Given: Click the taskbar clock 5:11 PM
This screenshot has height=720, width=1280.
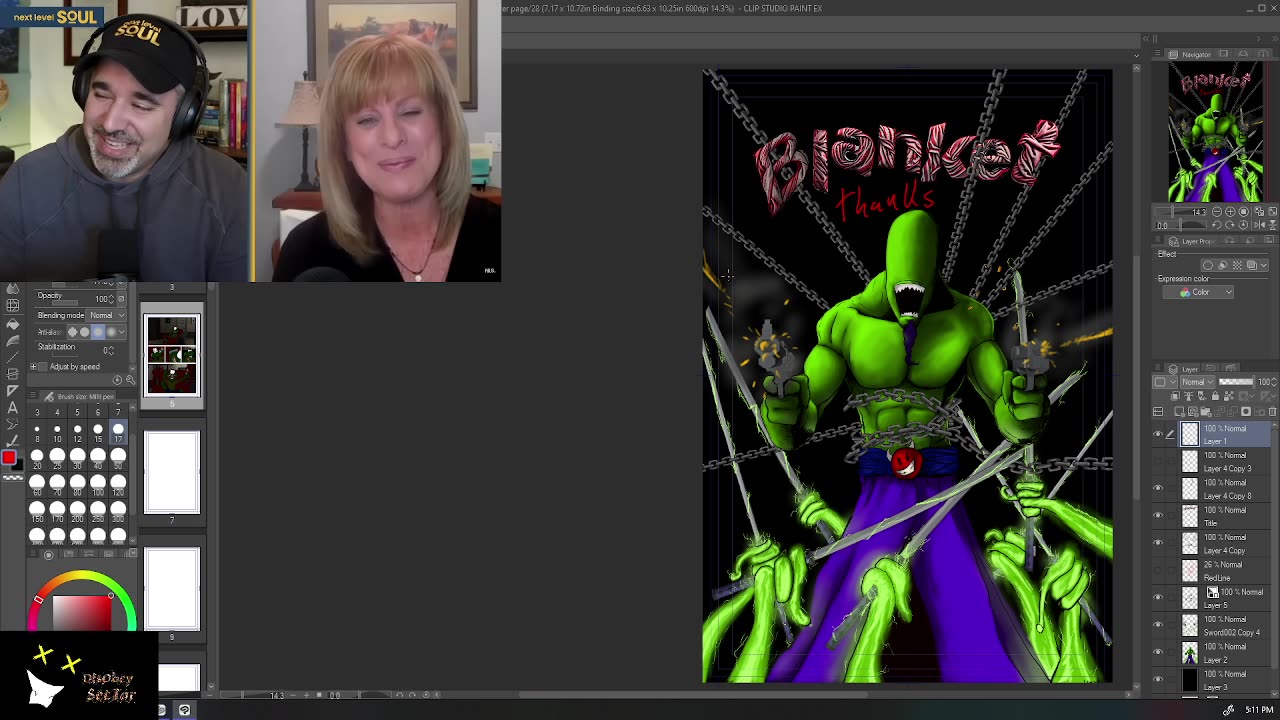Looking at the screenshot, I should (1259, 710).
